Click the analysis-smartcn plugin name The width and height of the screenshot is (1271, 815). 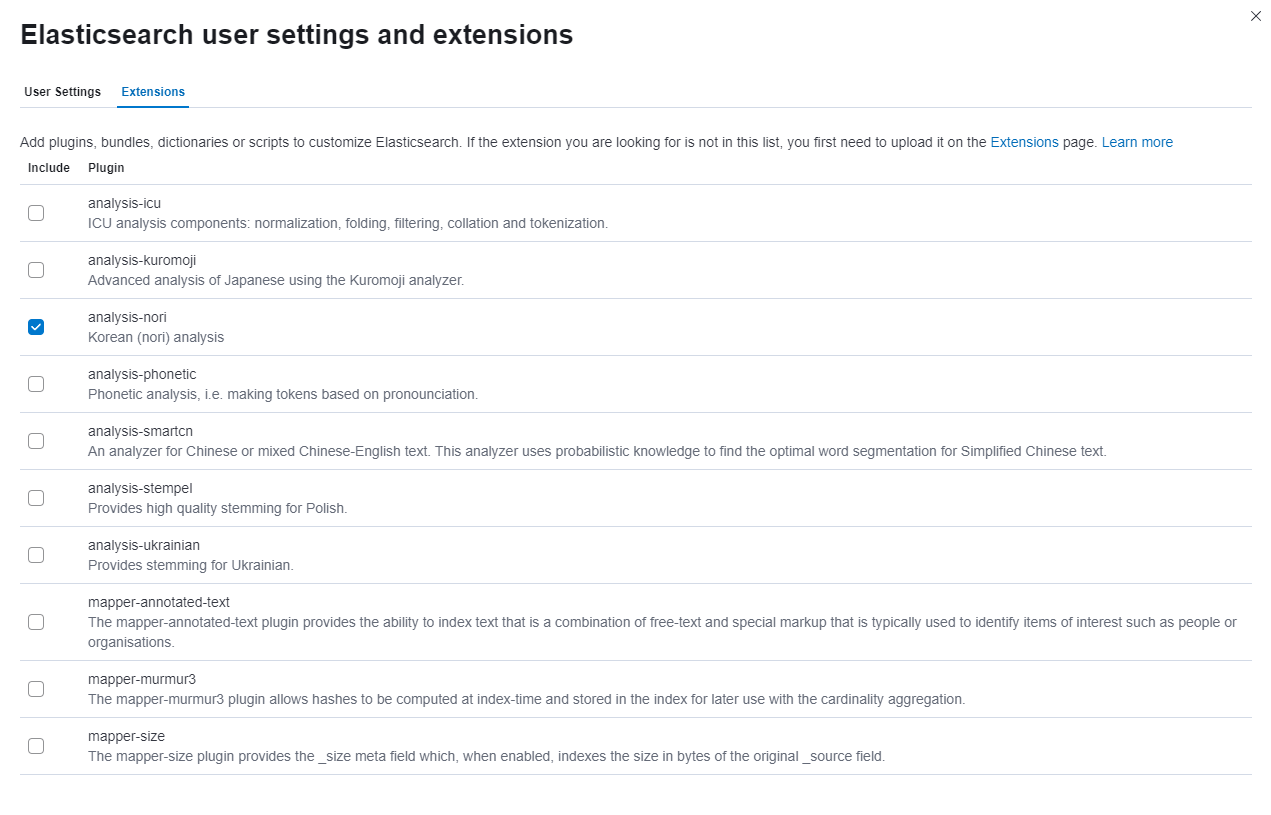pos(140,431)
